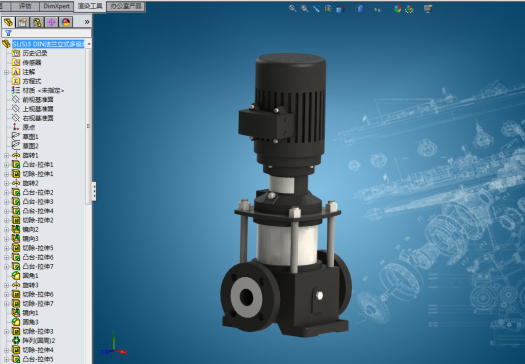Select the 凸台-拉伸3 feature
Screen dimensions: 525x364
coord(38,202)
